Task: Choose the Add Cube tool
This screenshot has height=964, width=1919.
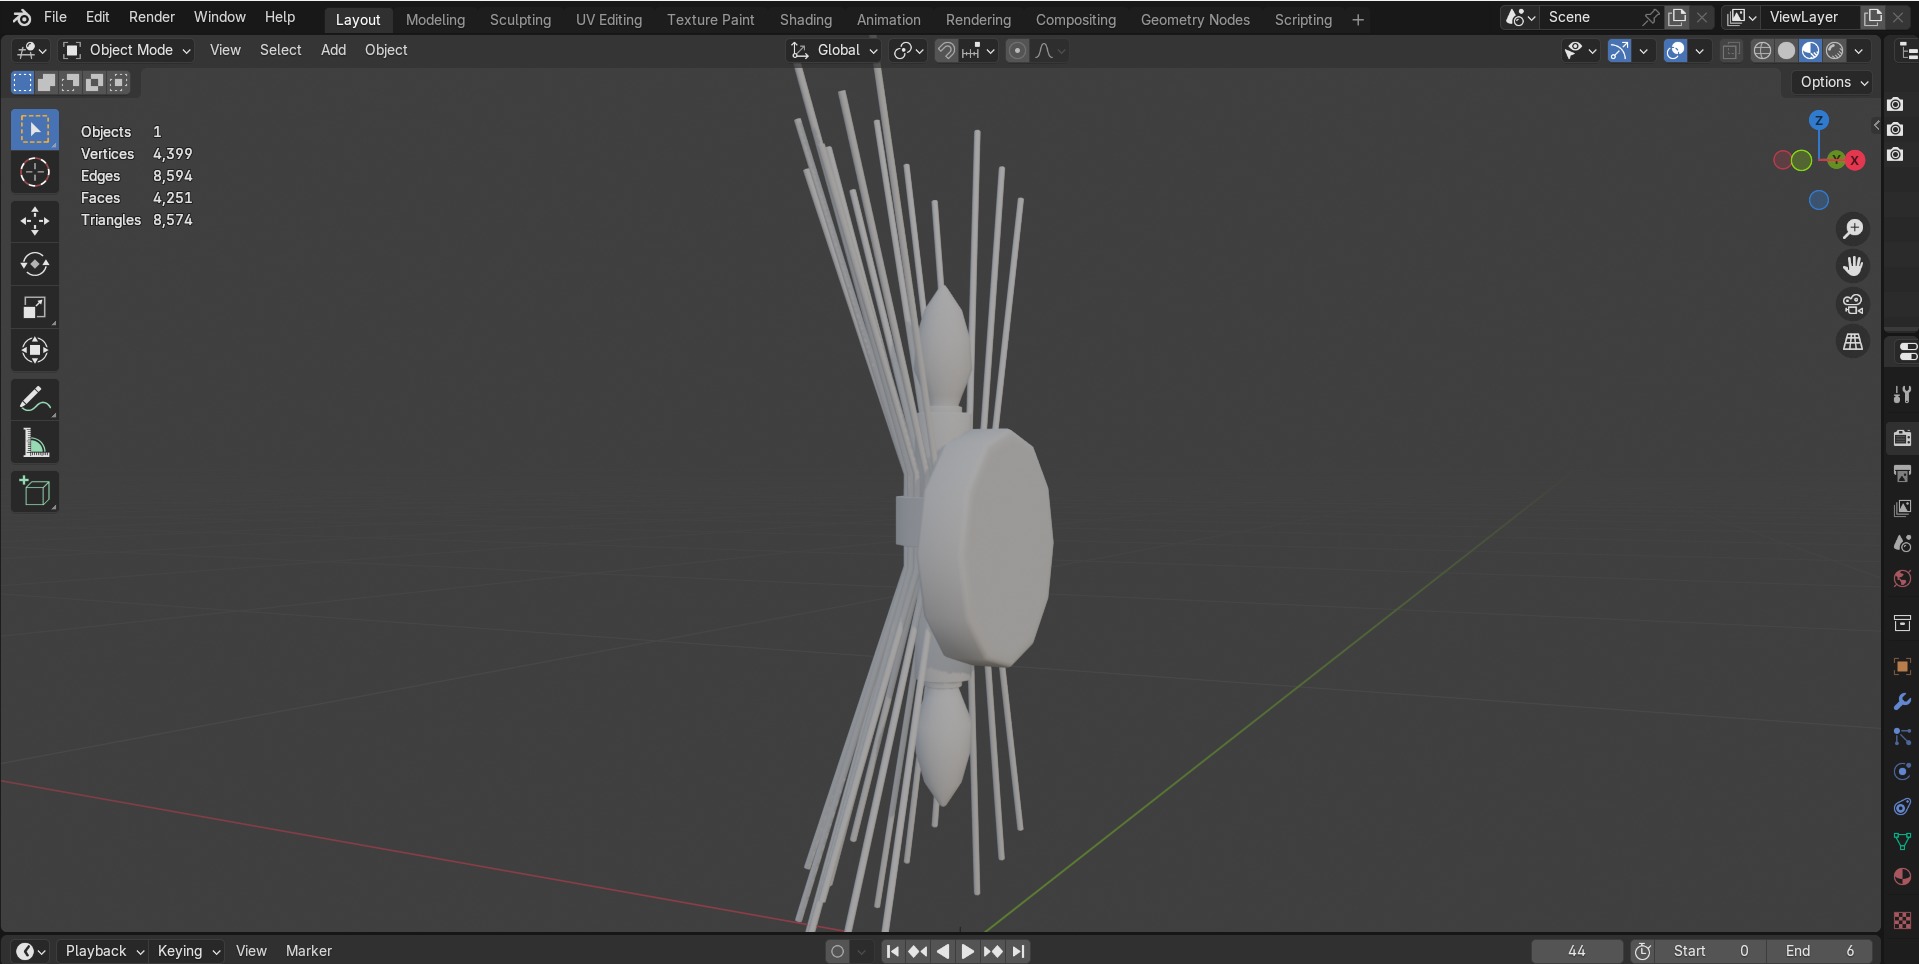Action: [35, 492]
